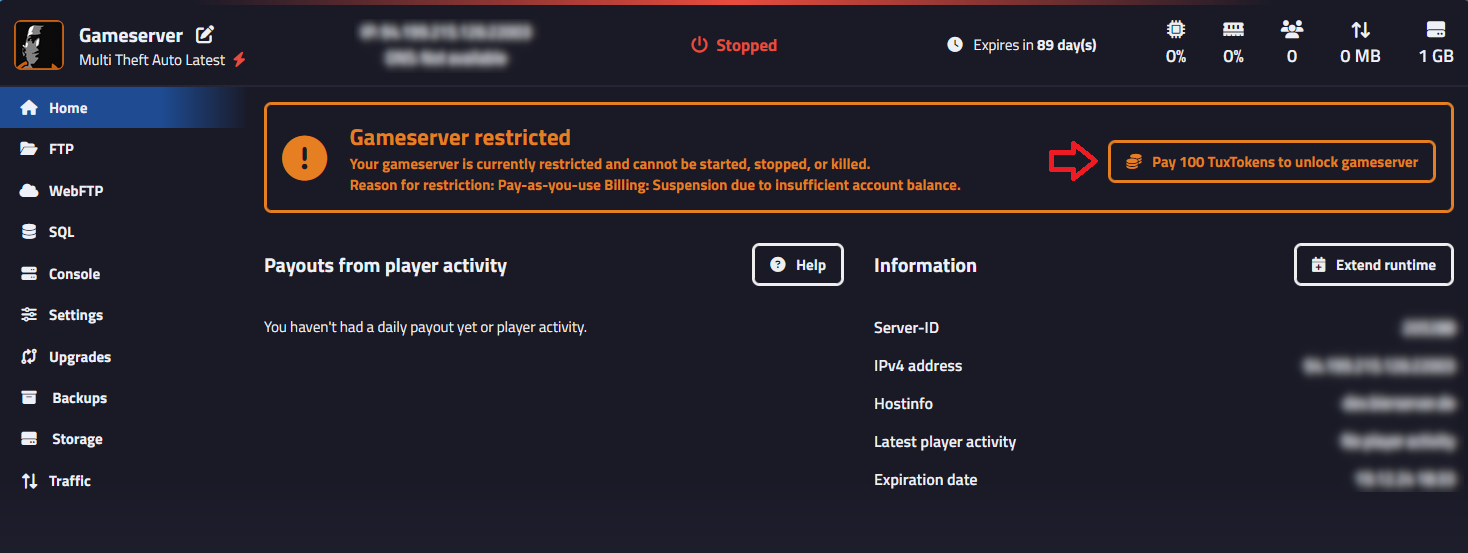Click the players count icon
Image resolution: width=1468 pixels, height=553 pixels.
1292,30
